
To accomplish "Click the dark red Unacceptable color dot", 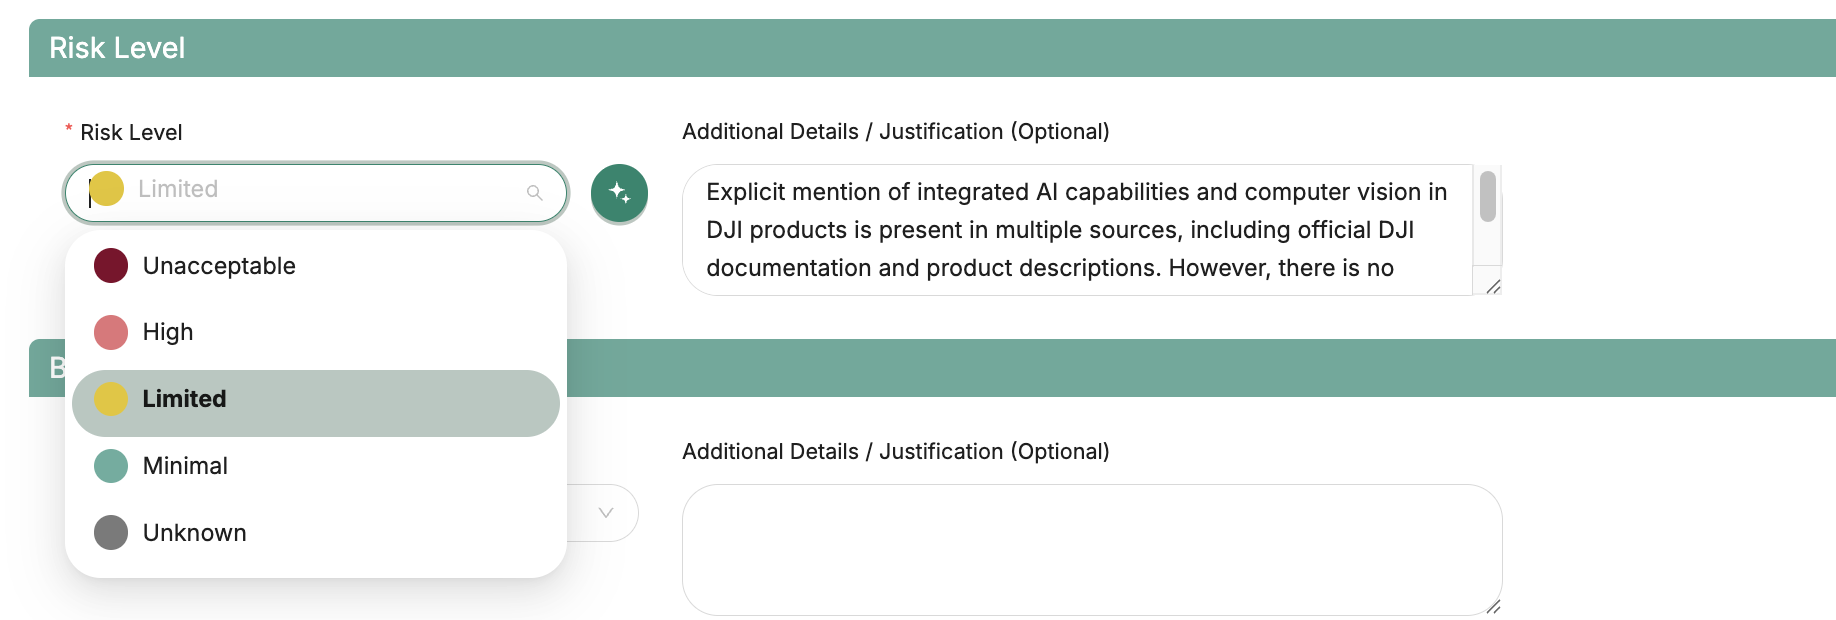I will click(111, 266).
